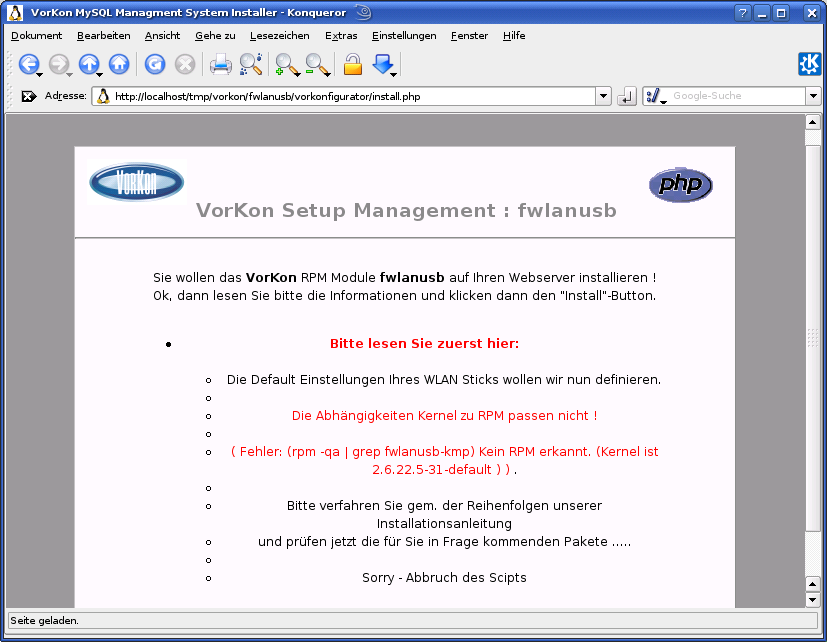Open the Hilfe menu
827x642 pixels.
pyautogui.click(x=514, y=36)
